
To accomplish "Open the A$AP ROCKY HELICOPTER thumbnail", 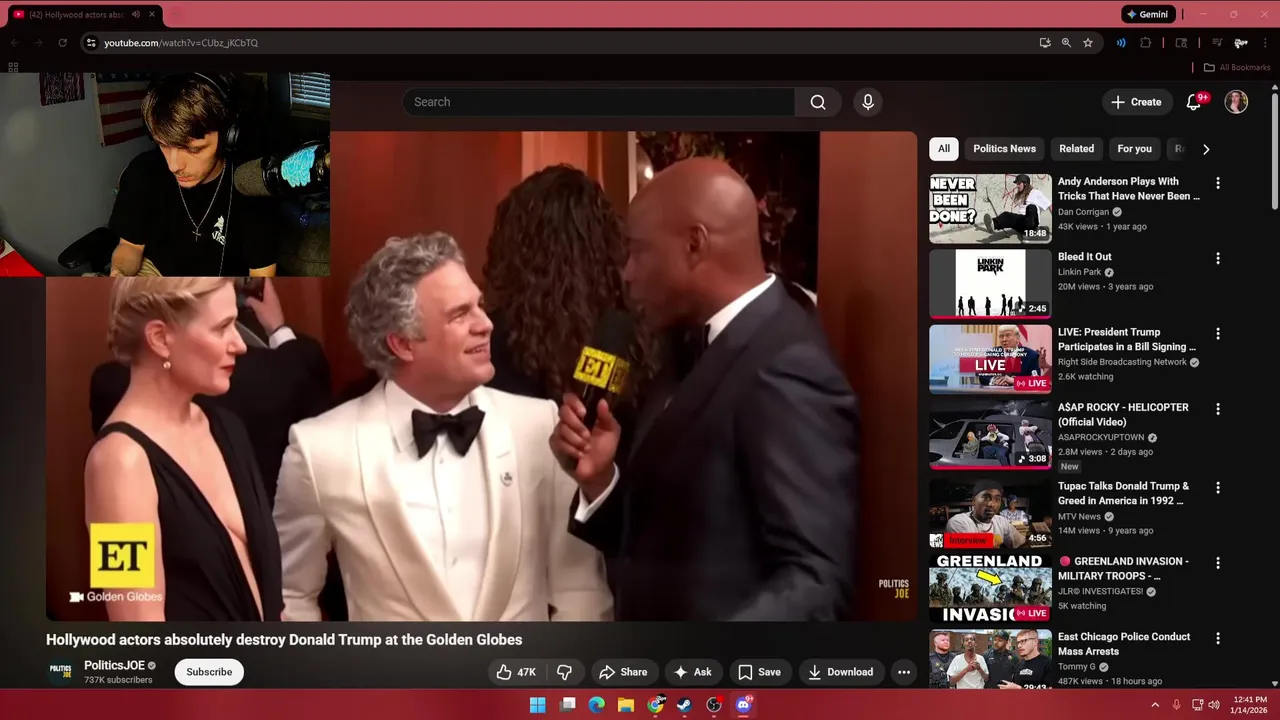I will pos(990,434).
